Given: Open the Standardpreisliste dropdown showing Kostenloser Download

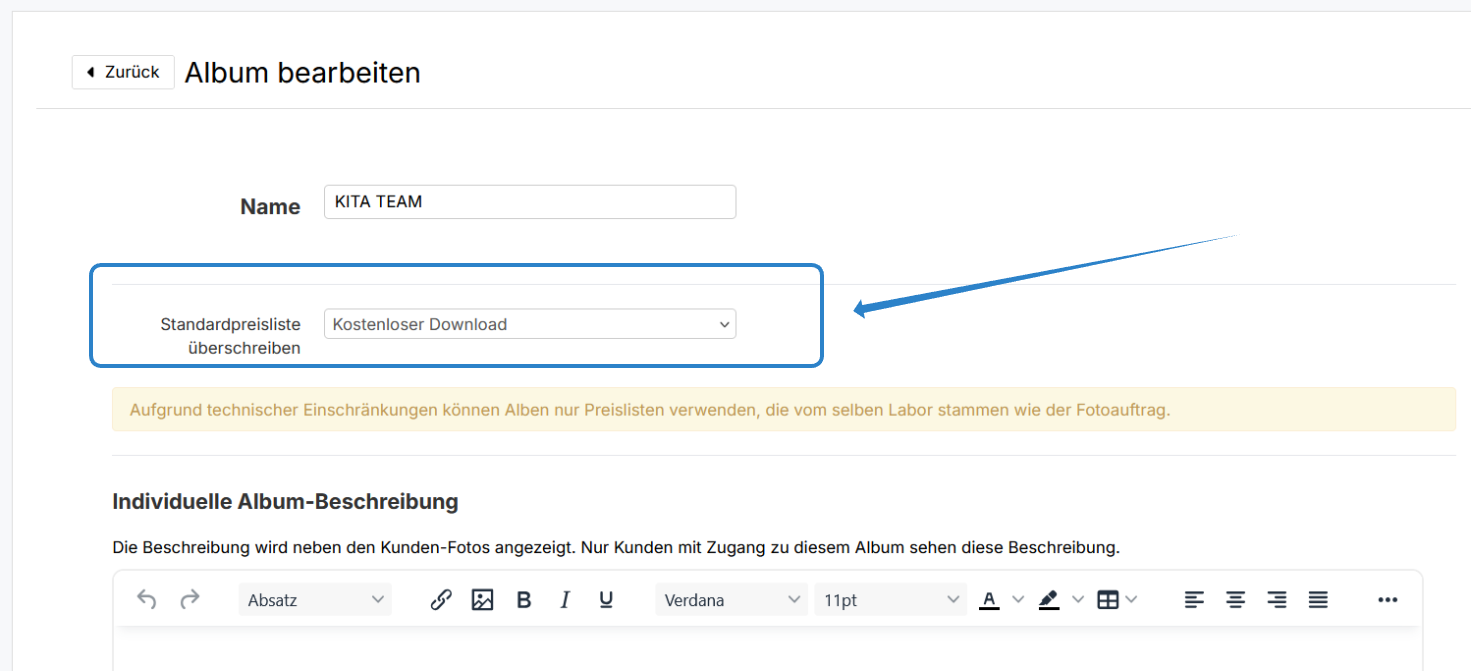Looking at the screenshot, I should pos(529,323).
